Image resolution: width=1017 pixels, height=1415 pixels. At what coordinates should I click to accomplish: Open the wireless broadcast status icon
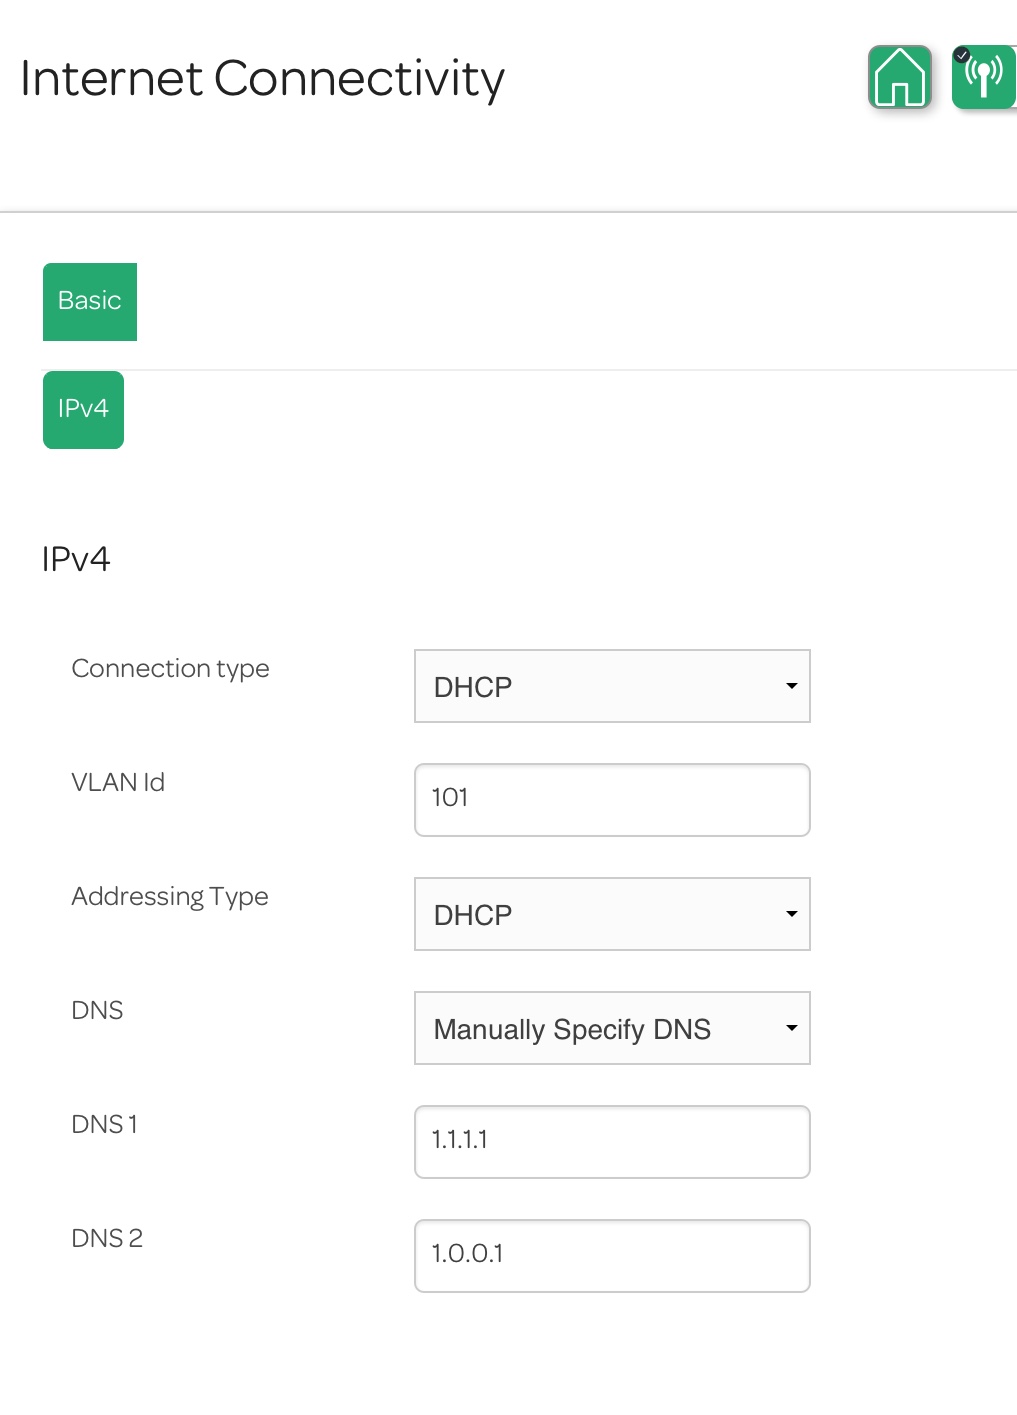point(985,77)
